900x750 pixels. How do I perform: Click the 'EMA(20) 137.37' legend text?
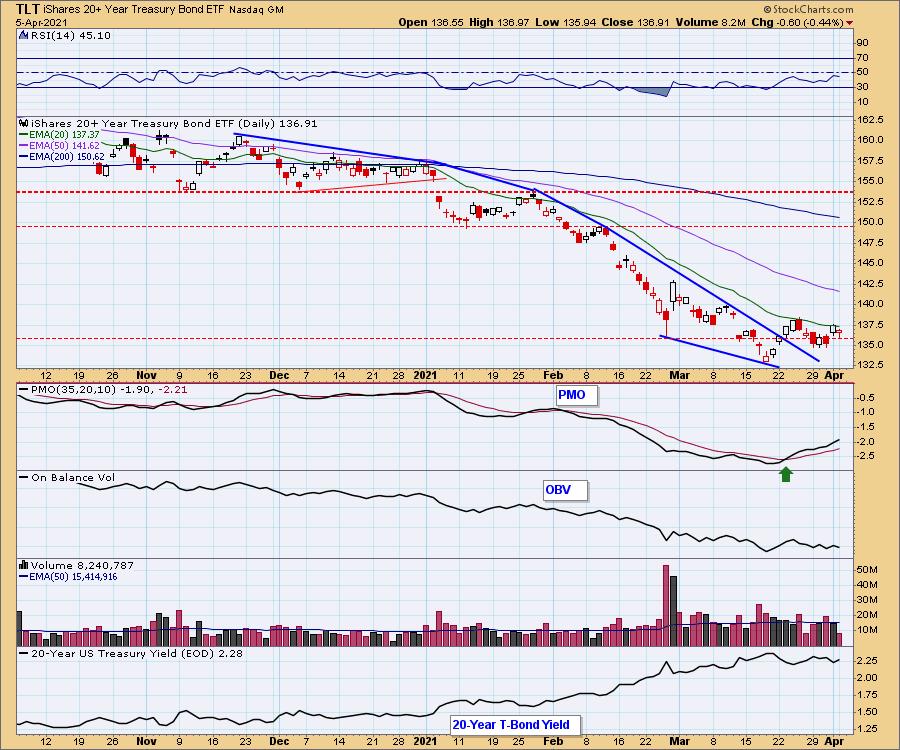click(64, 134)
